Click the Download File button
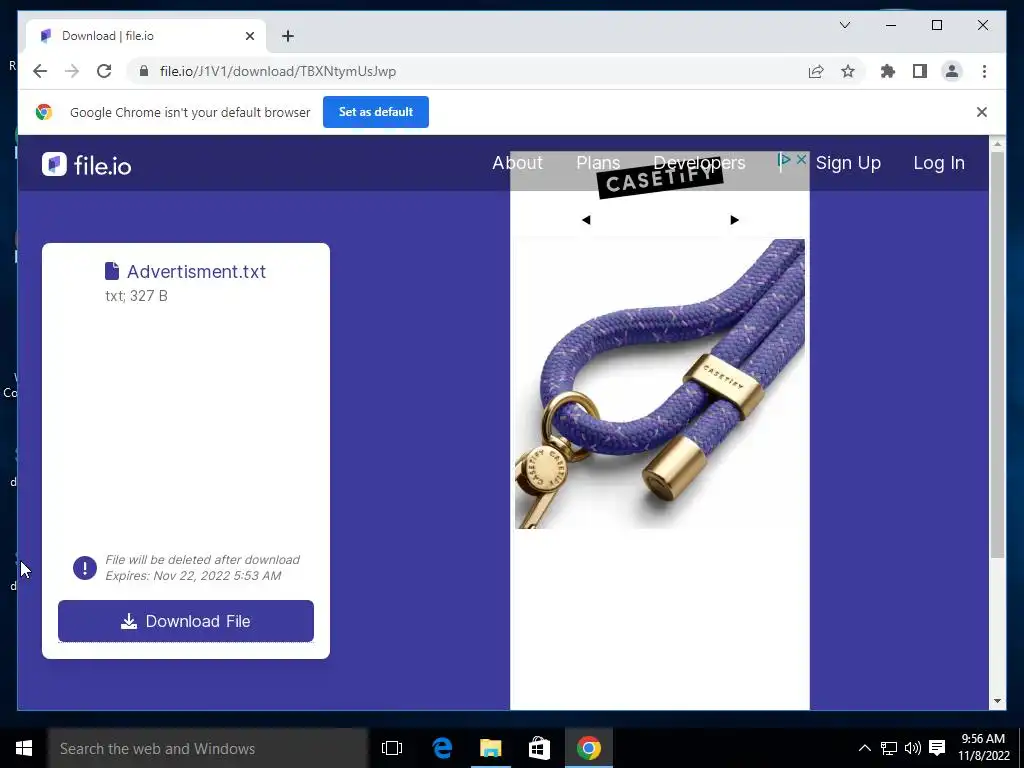 point(185,621)
